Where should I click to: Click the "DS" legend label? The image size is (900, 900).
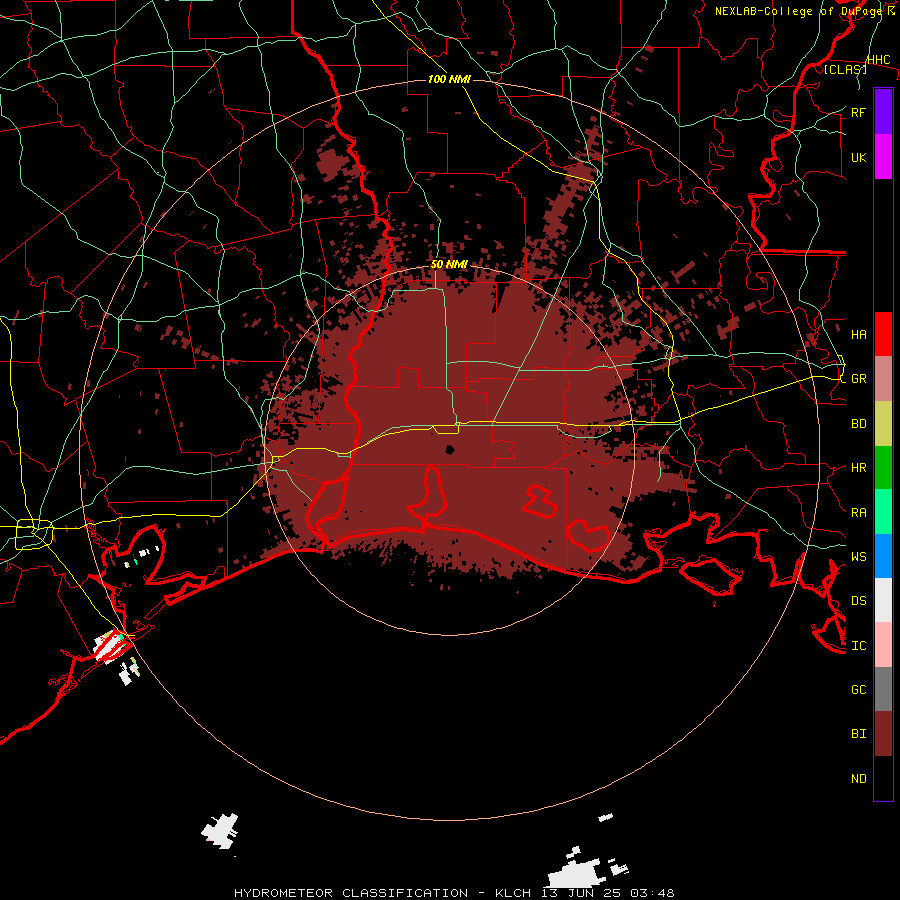[x=858, y=600]
